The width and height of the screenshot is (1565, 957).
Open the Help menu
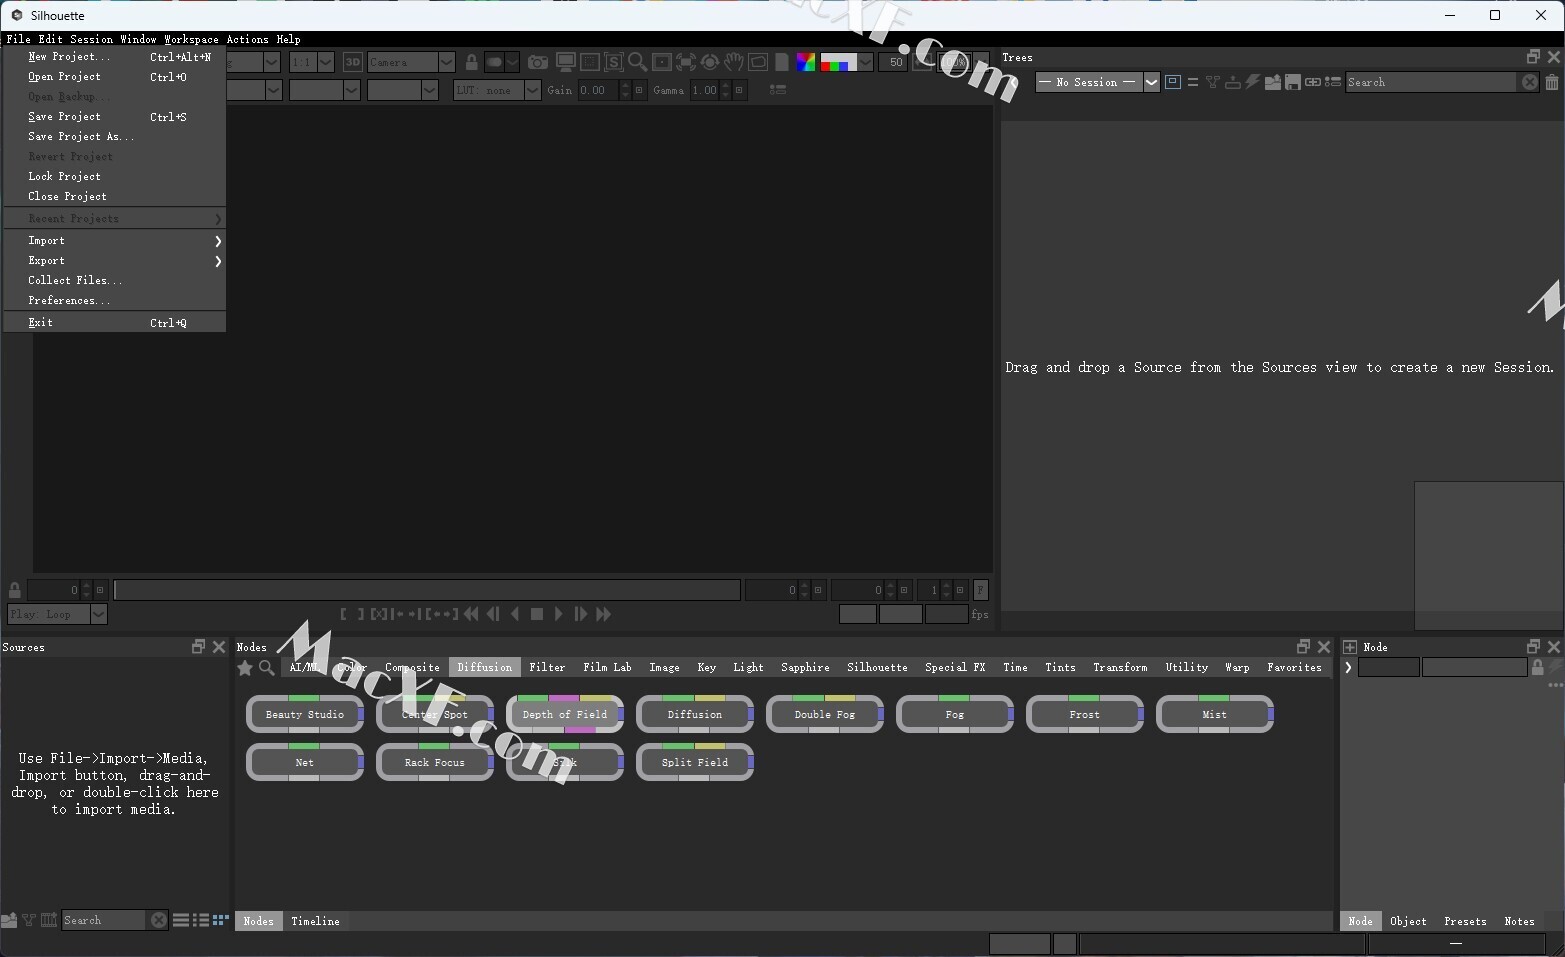pyautogui.click(x=288, y=39)
